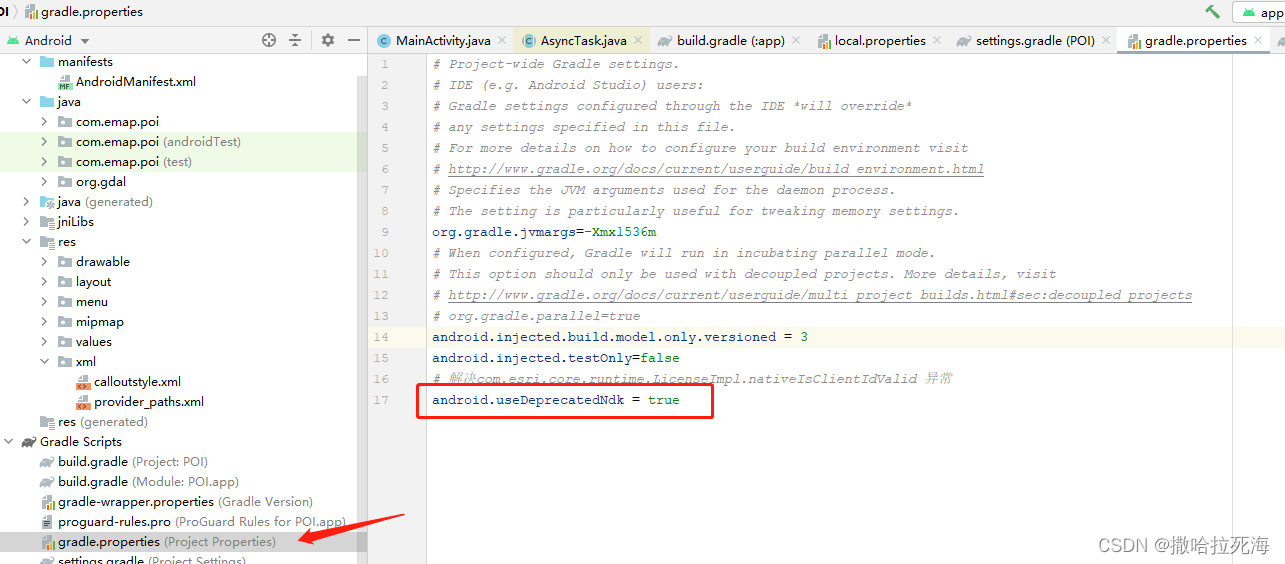Close the MainActivity.java tab

click(501, 41)
